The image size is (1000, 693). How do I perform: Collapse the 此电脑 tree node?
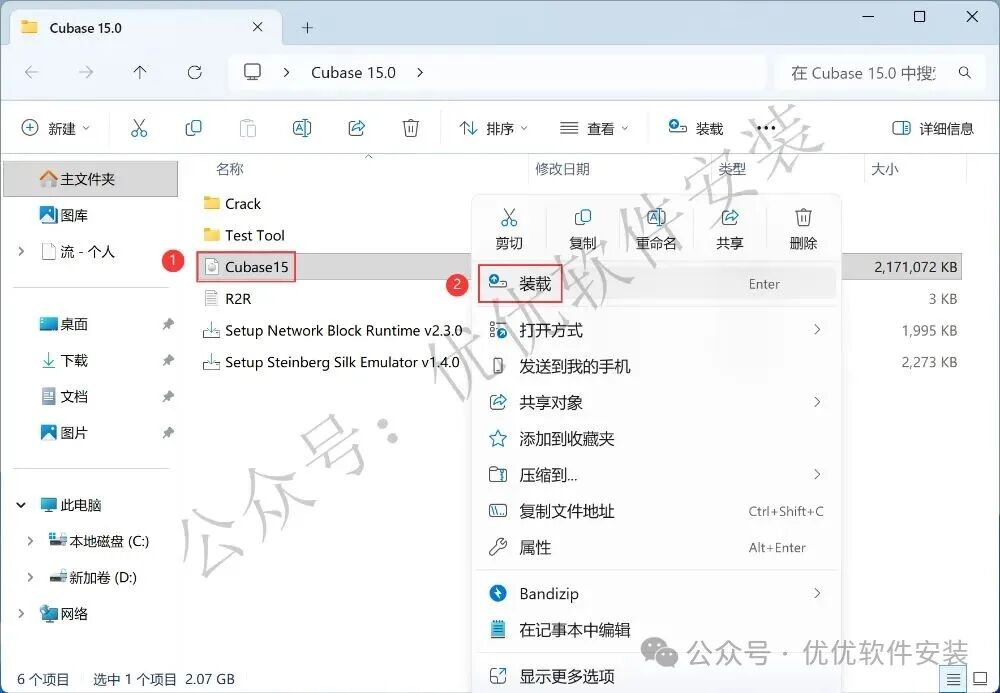coord(21,505)
